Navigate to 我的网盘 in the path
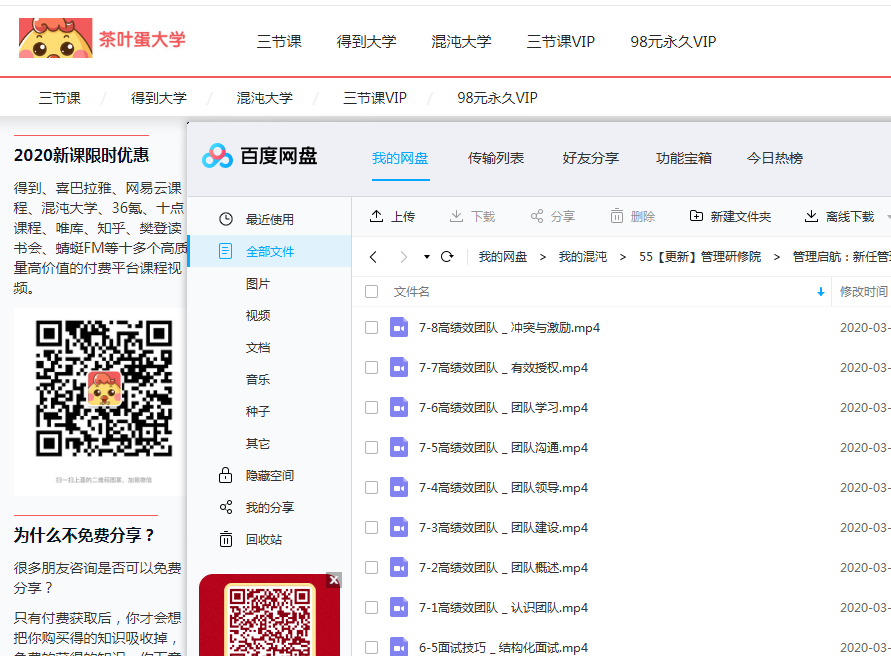The height and width of the screenshot is (656, 891). 503,257
